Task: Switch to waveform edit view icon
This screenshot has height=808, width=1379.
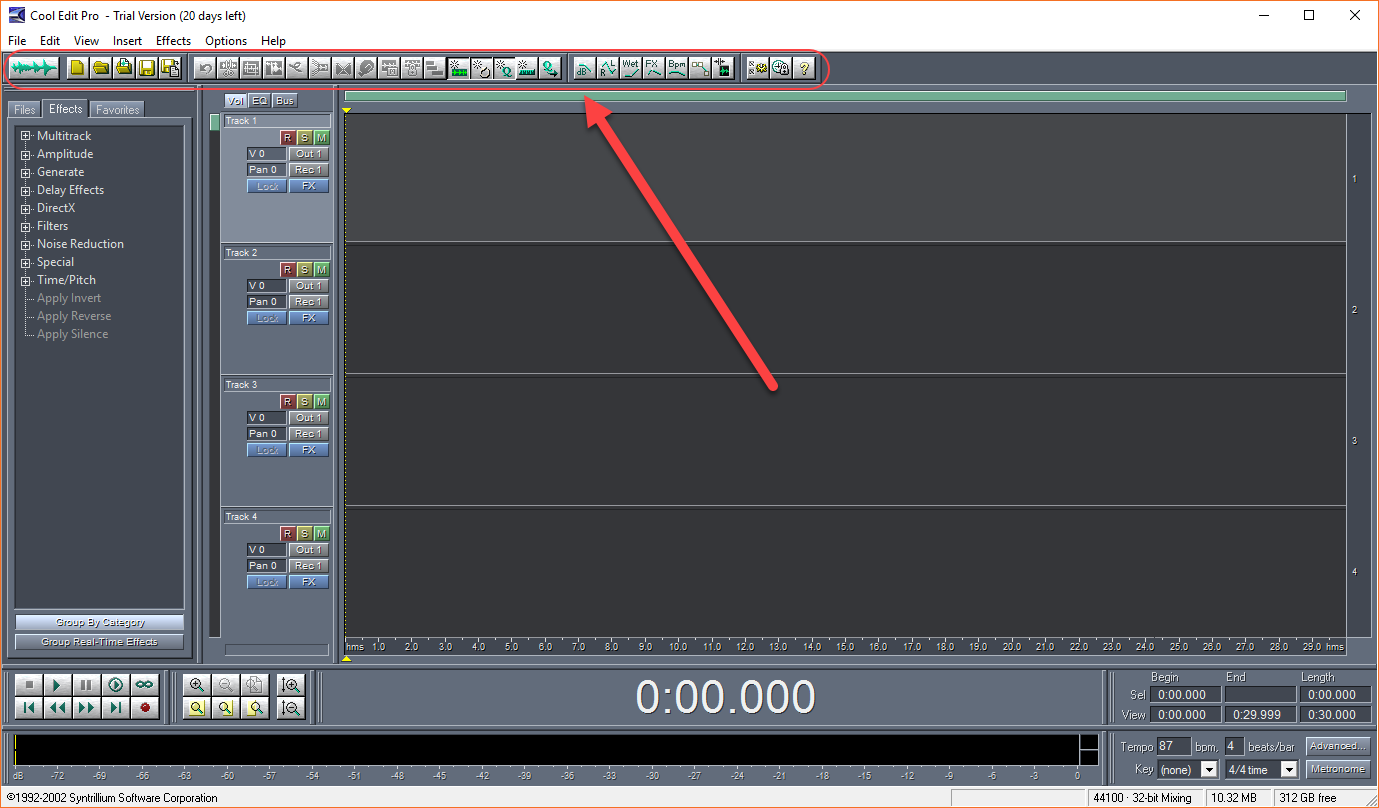Action: pyautogui.click(x=36, y=69)
